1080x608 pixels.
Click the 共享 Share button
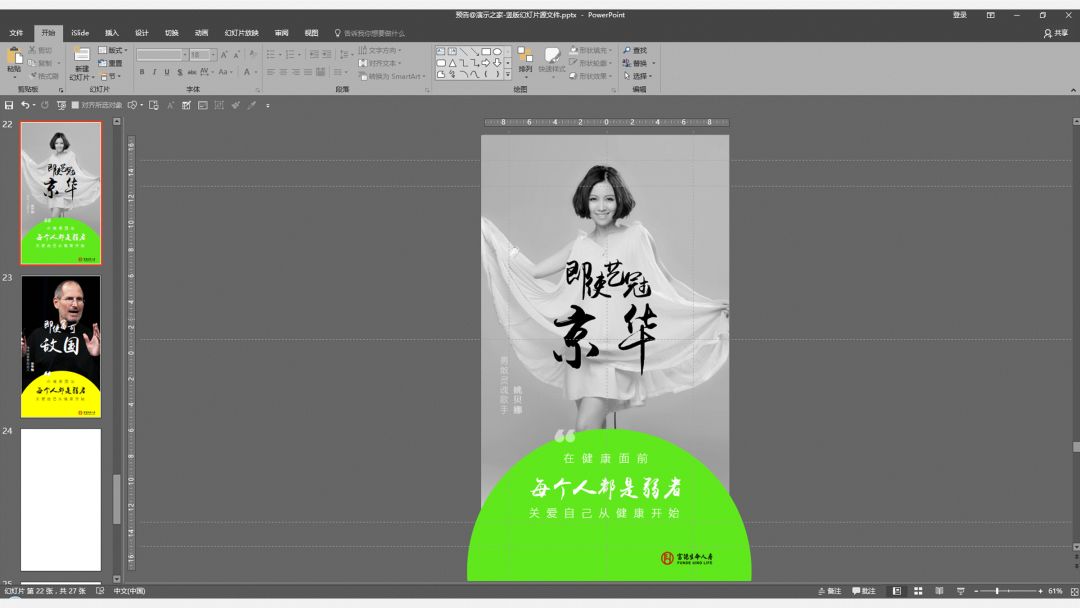pos(1057,33)
